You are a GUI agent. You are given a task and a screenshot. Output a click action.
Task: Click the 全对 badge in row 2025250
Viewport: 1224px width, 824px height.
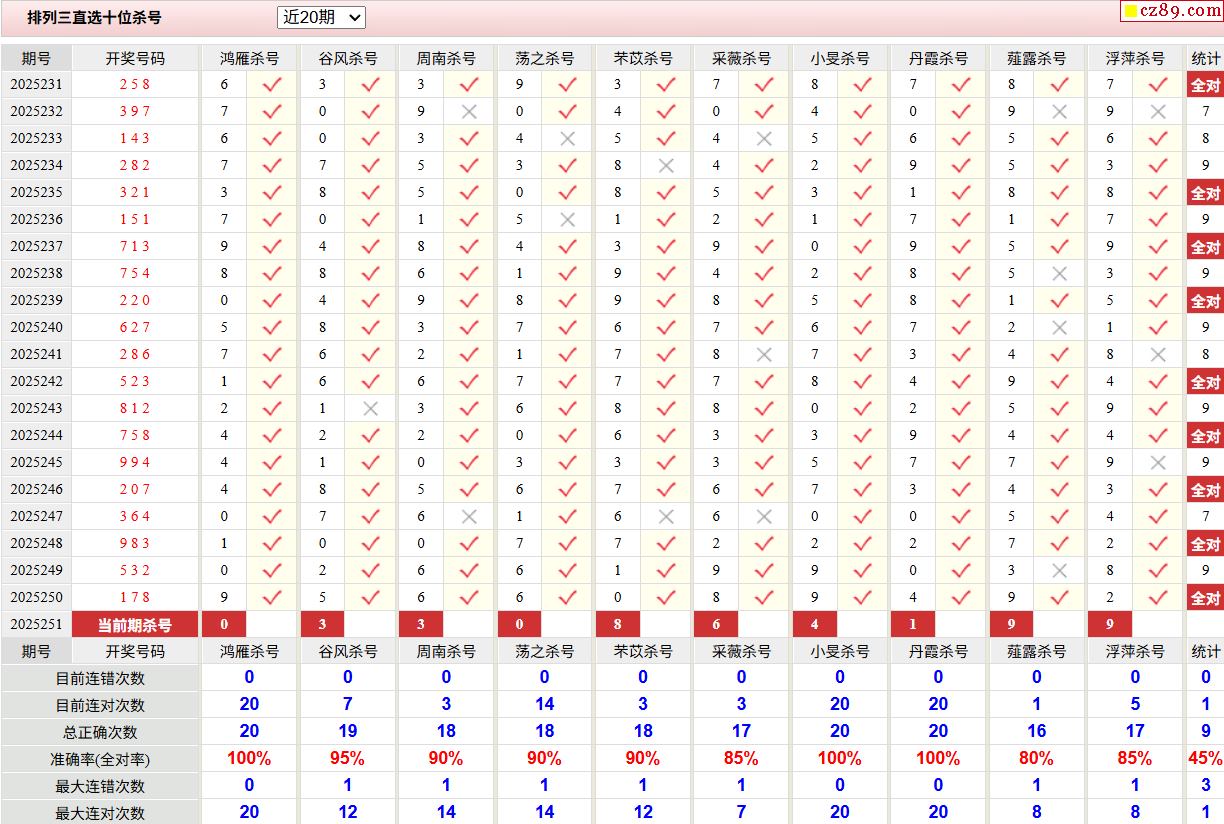(x=1205, y=599)
